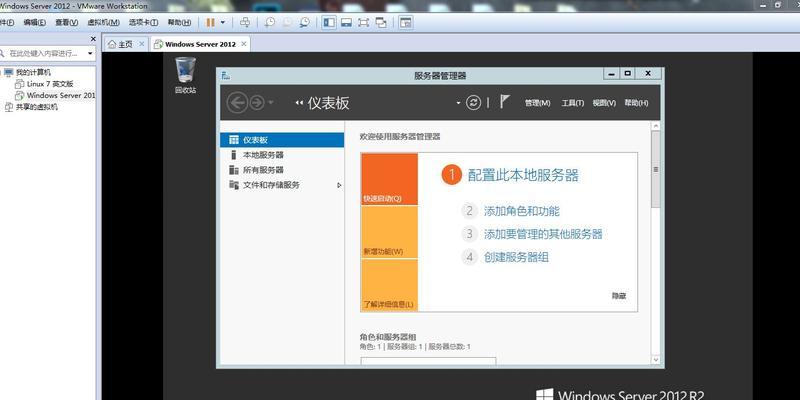This screenshot has width=800, height=400.
Task: Close the VMware library panel
Action: click(x=93, y=39)
